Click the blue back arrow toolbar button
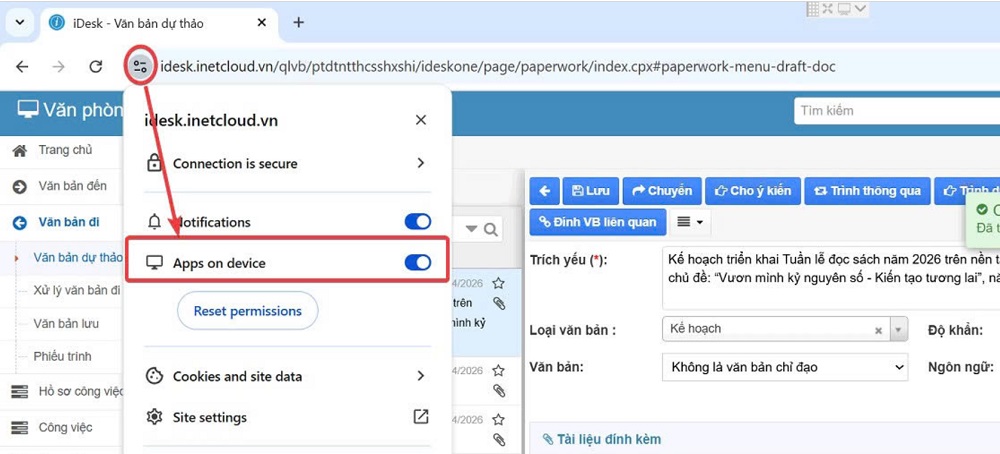 click(x=543, y=191)
